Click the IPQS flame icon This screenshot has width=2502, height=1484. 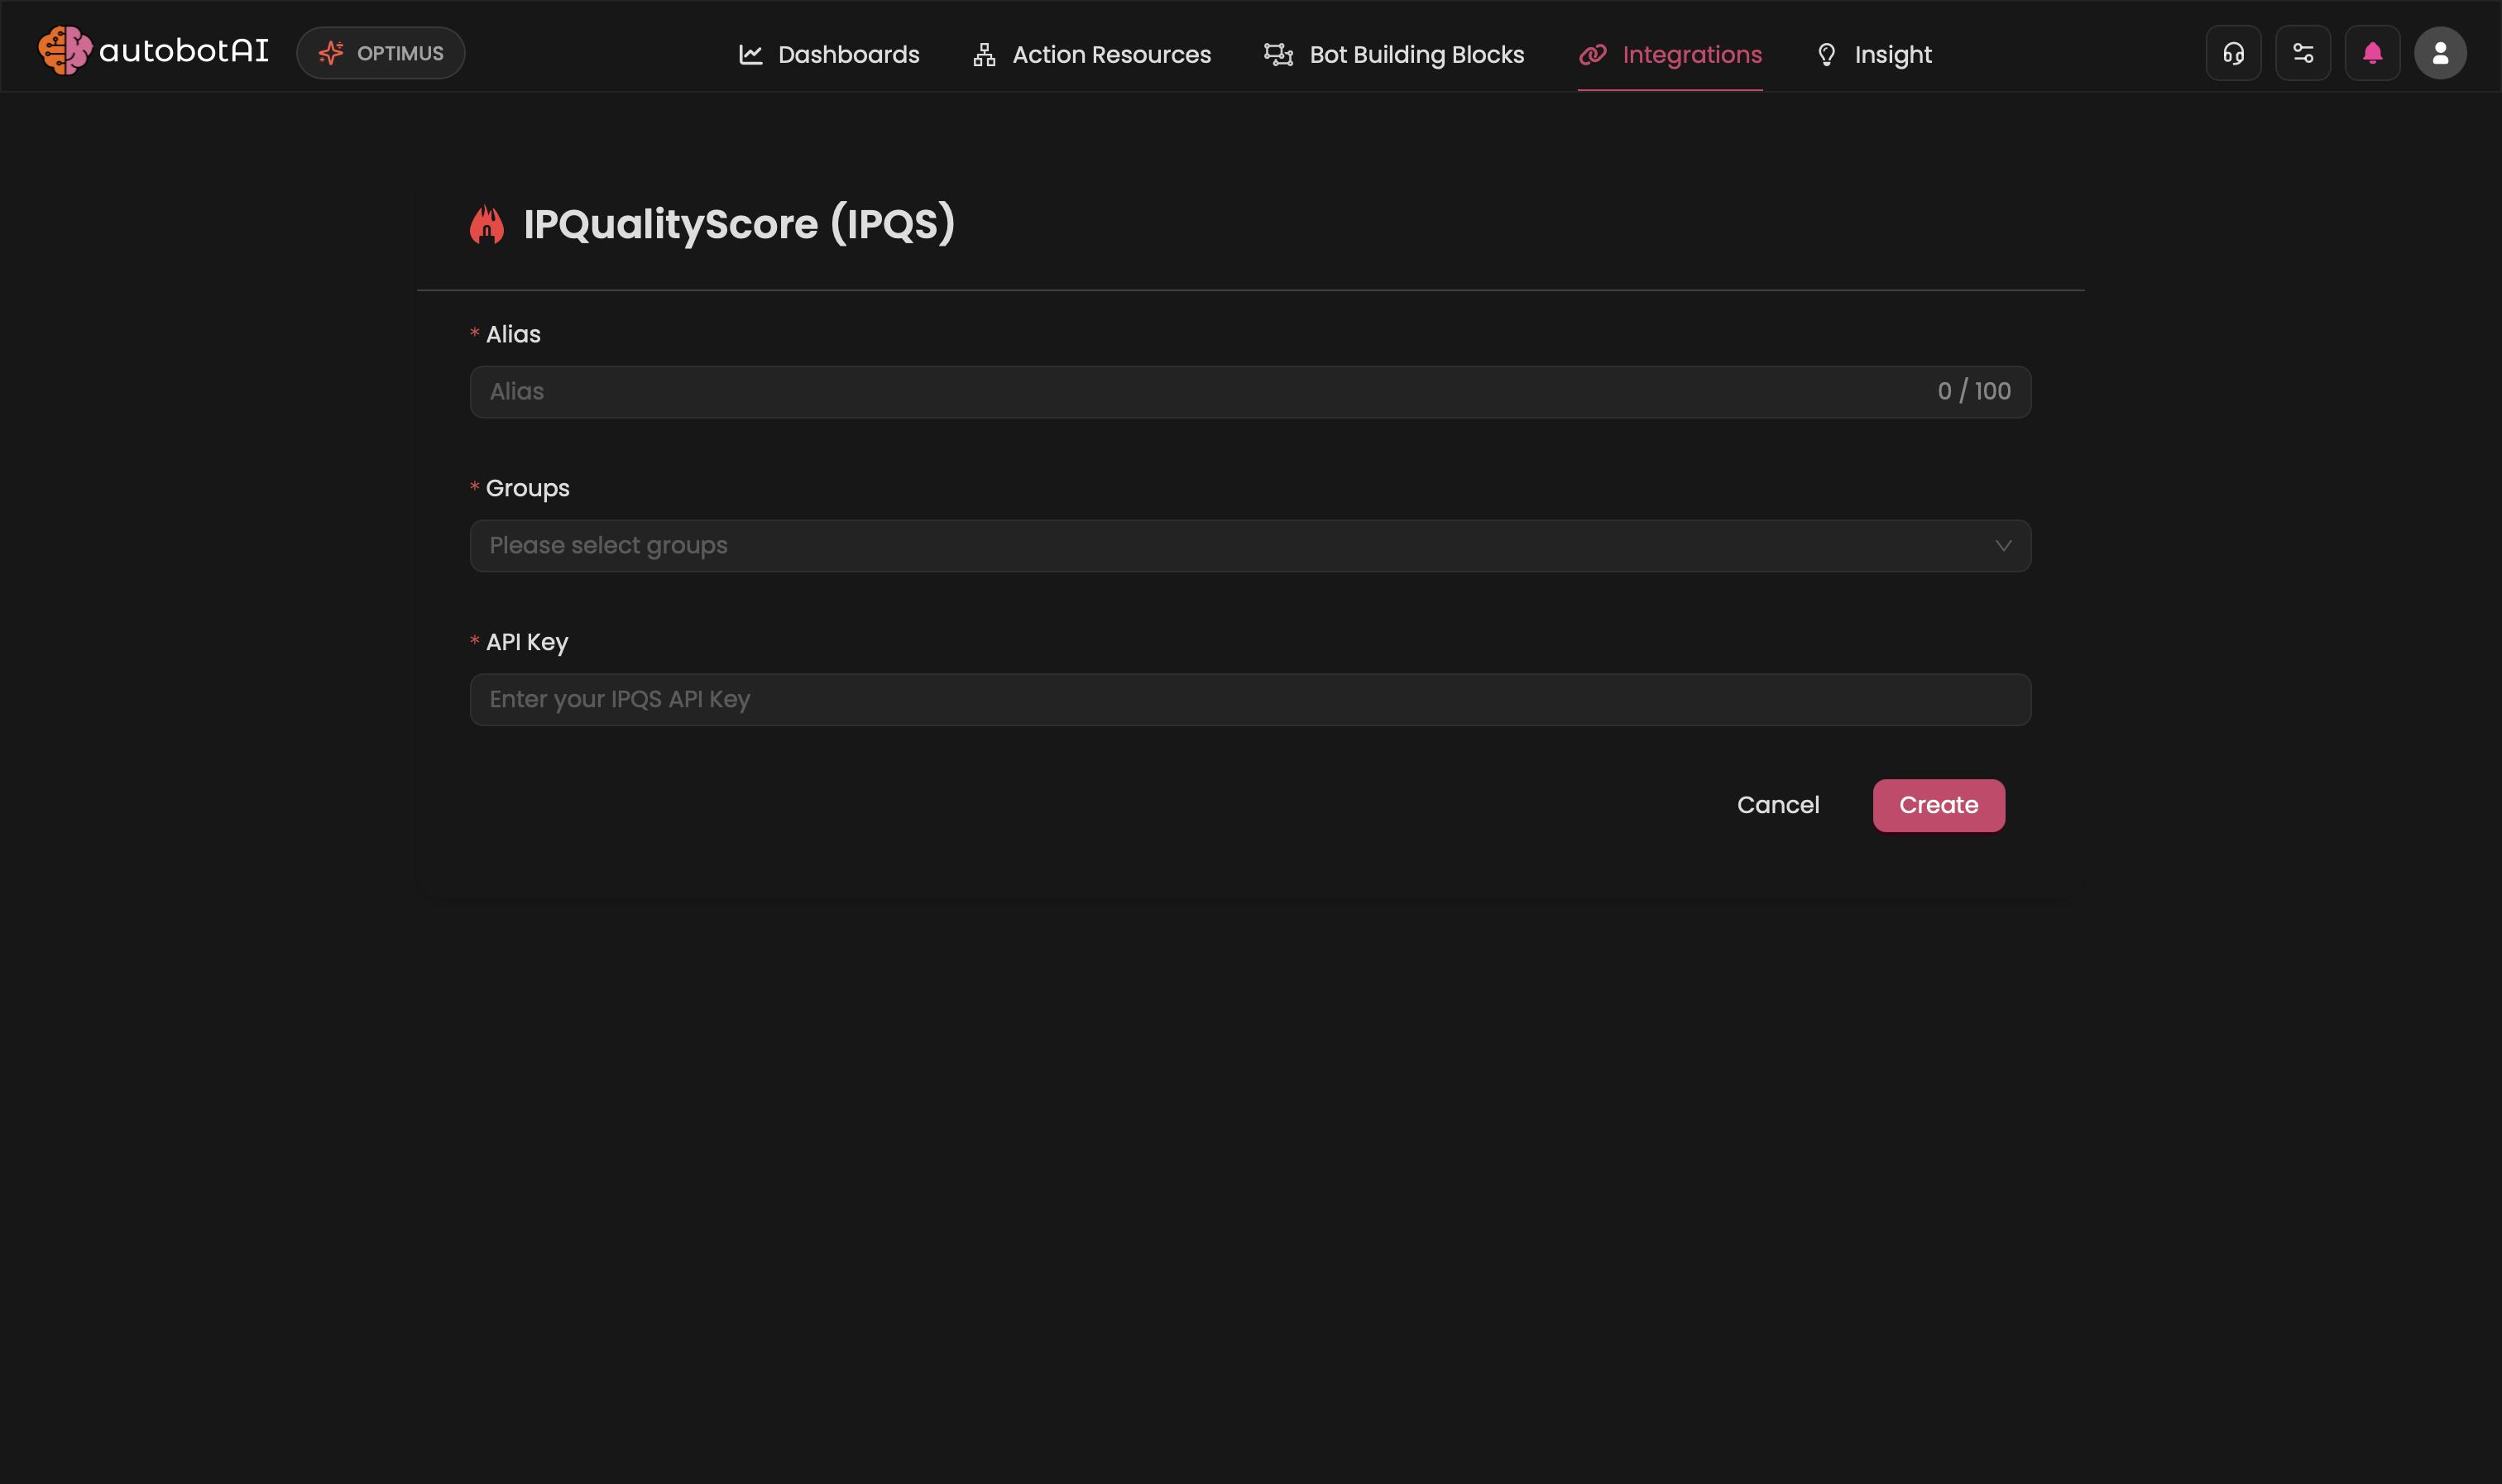click(x=487, y=224)
